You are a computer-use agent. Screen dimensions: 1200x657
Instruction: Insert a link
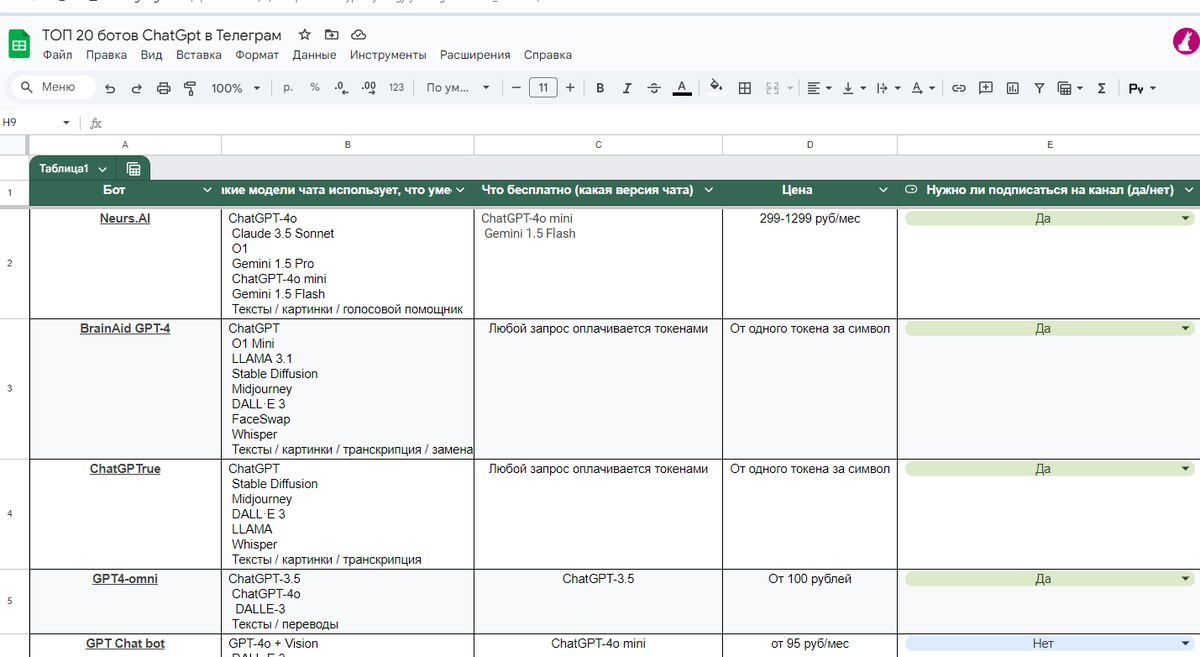pyautogui.click(x=958, y=88)
